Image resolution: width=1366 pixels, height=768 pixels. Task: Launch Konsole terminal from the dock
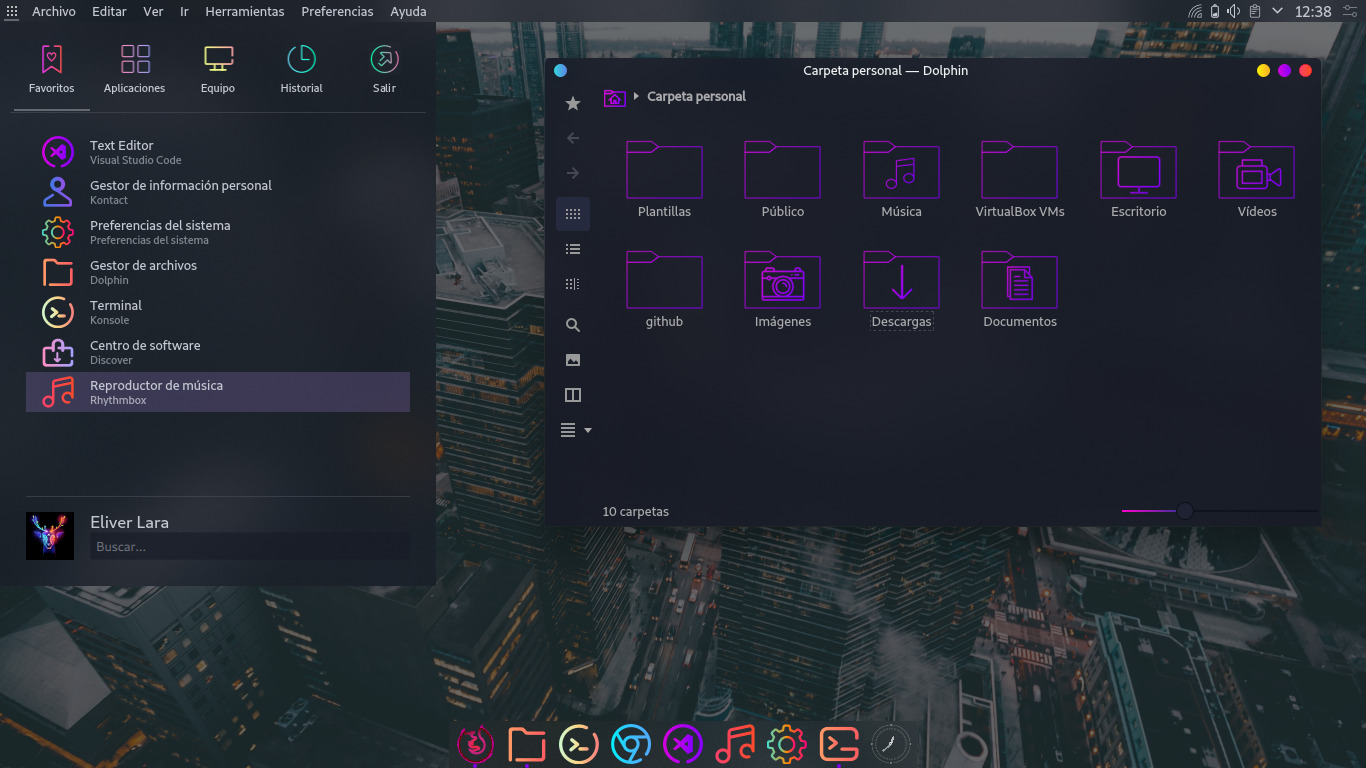pyautogui.click(x=579, y=744)
